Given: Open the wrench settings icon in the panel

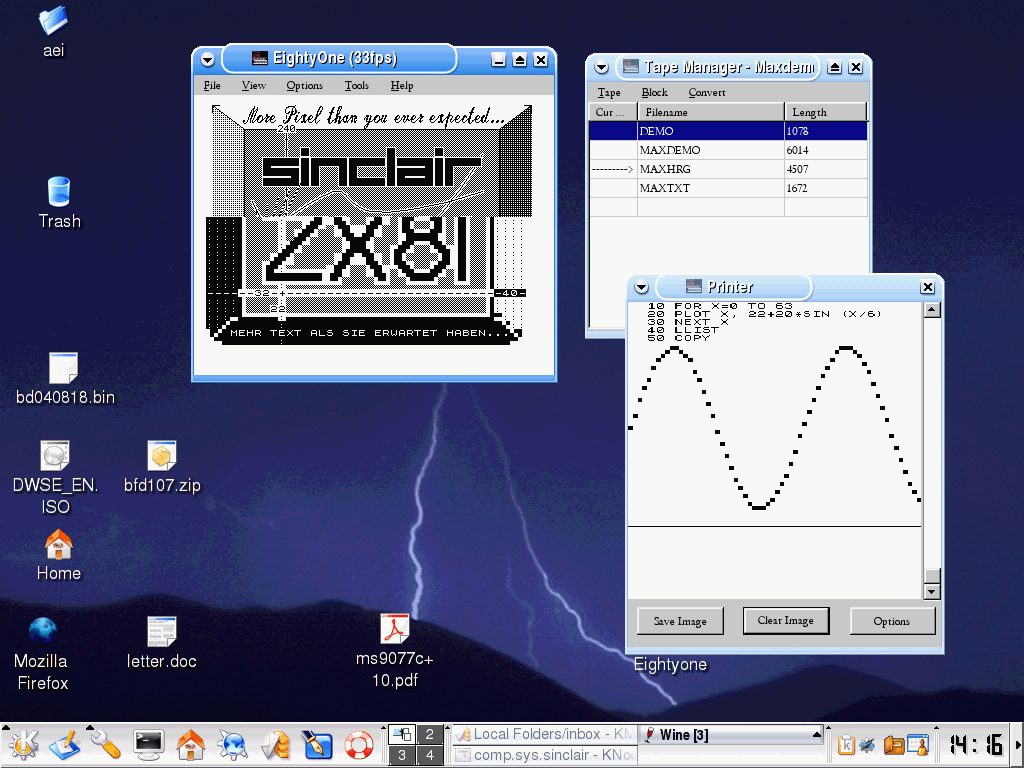Looking at the screenshot, I should (x=106, y=745).
